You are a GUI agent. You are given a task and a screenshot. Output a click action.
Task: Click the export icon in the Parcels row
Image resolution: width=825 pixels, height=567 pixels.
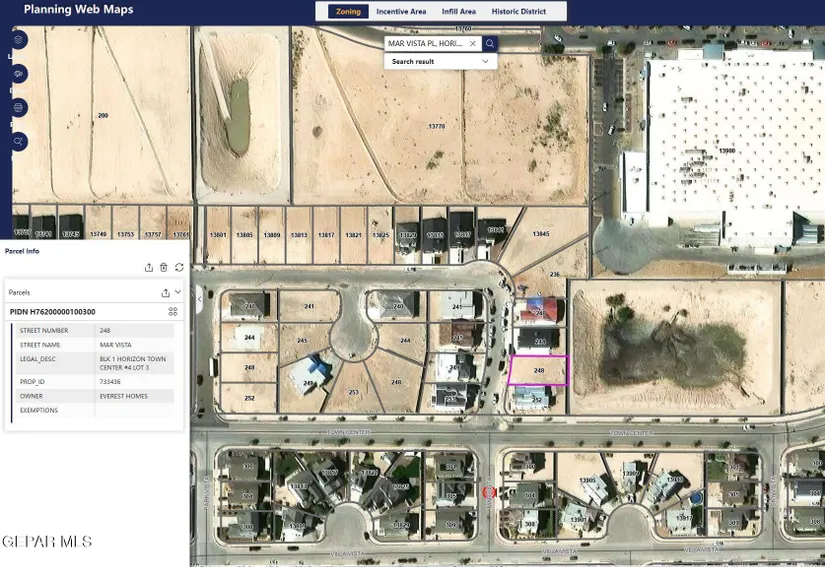coord(165,293)
